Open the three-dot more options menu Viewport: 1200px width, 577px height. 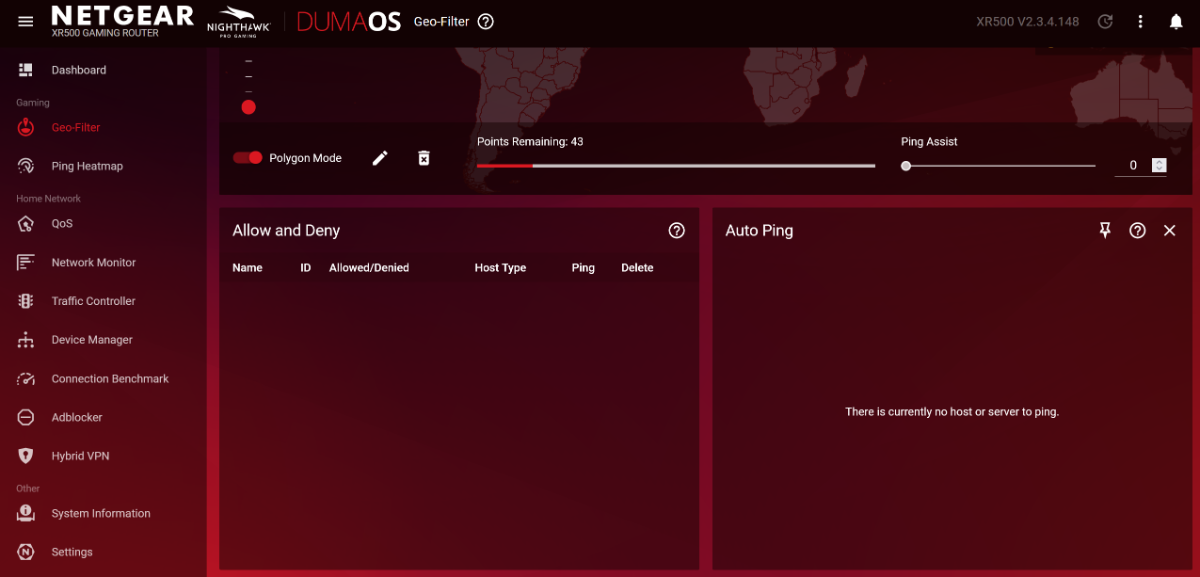coord(1141,22)
